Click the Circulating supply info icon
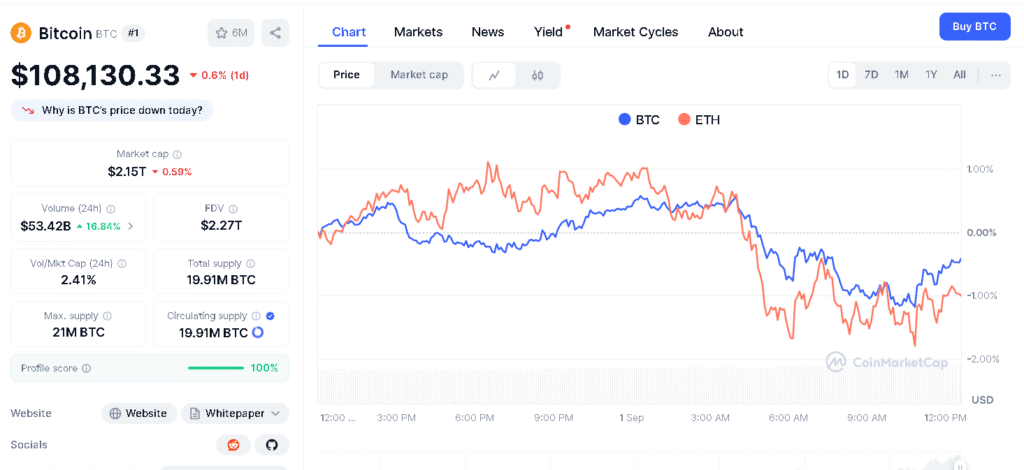The height and width of the screenshot is (470, 1024). click(257, 316)
